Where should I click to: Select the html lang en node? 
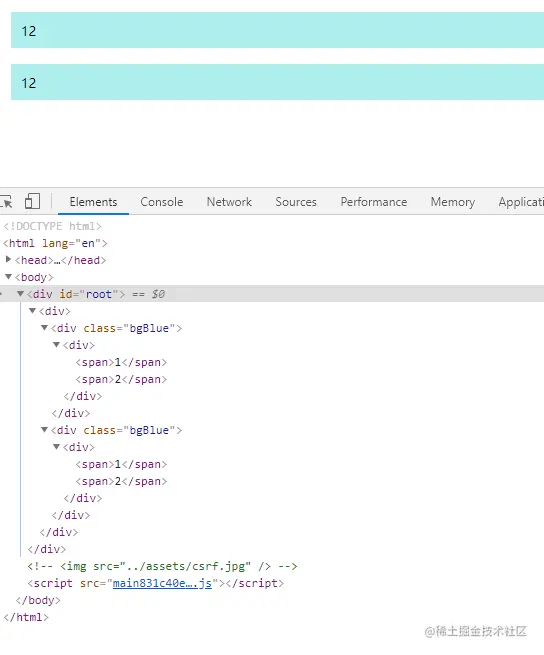tap(55, 243)
